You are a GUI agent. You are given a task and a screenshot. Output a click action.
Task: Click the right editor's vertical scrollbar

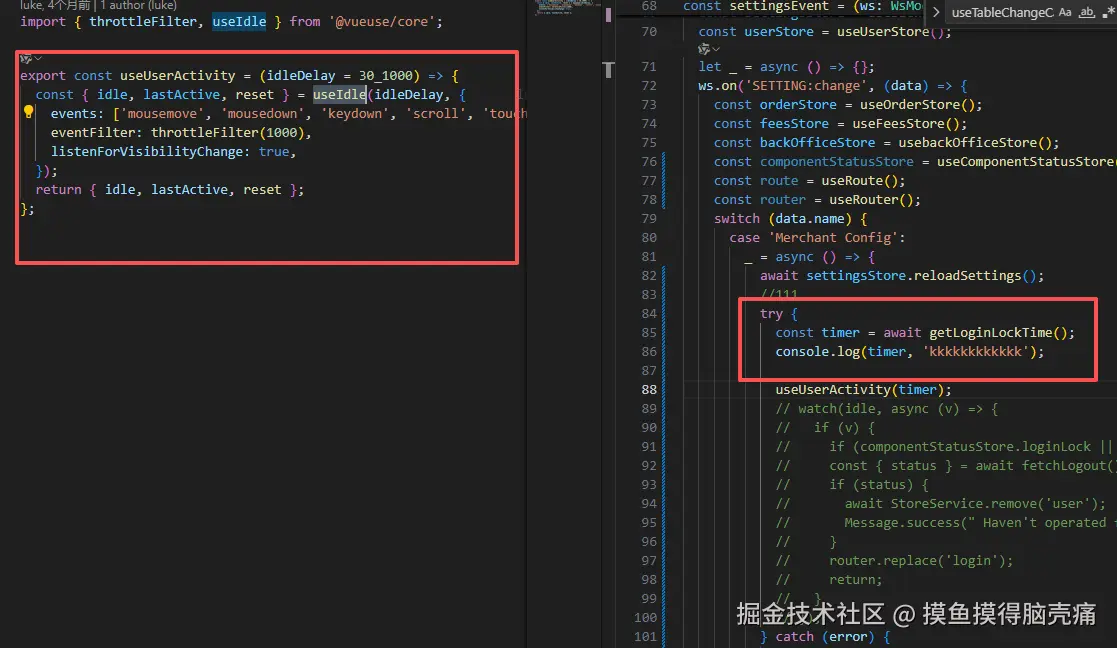point(1114,300)
